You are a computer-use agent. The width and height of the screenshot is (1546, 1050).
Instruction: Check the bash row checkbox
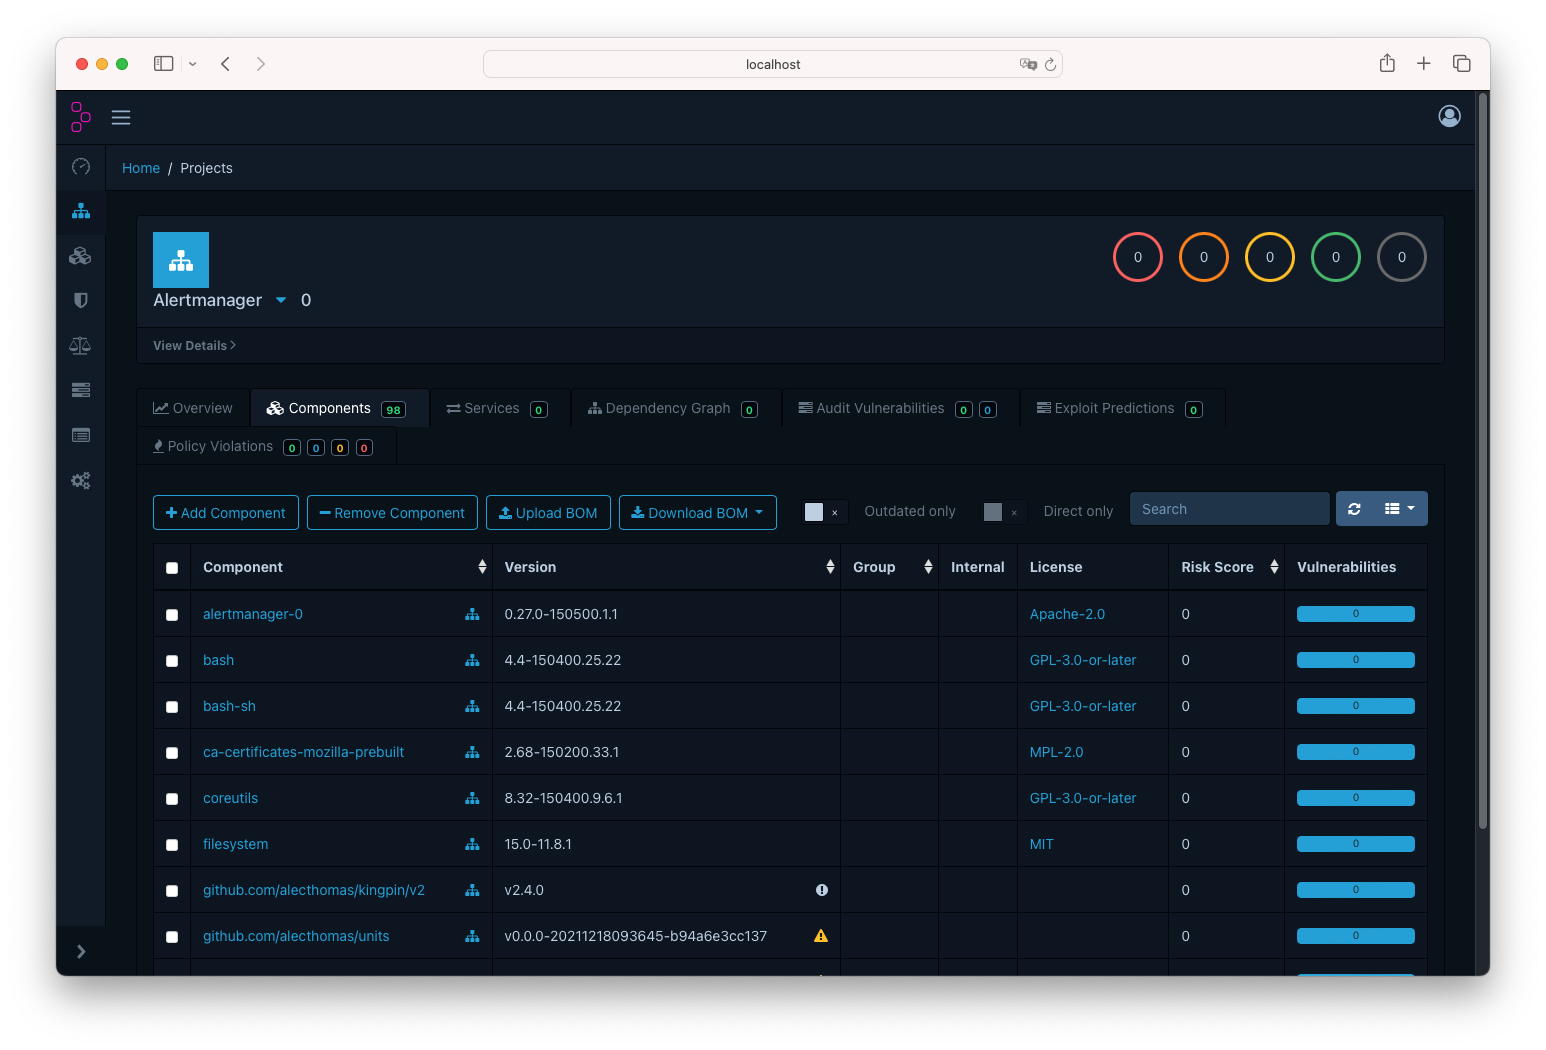(x=172, y=661)
